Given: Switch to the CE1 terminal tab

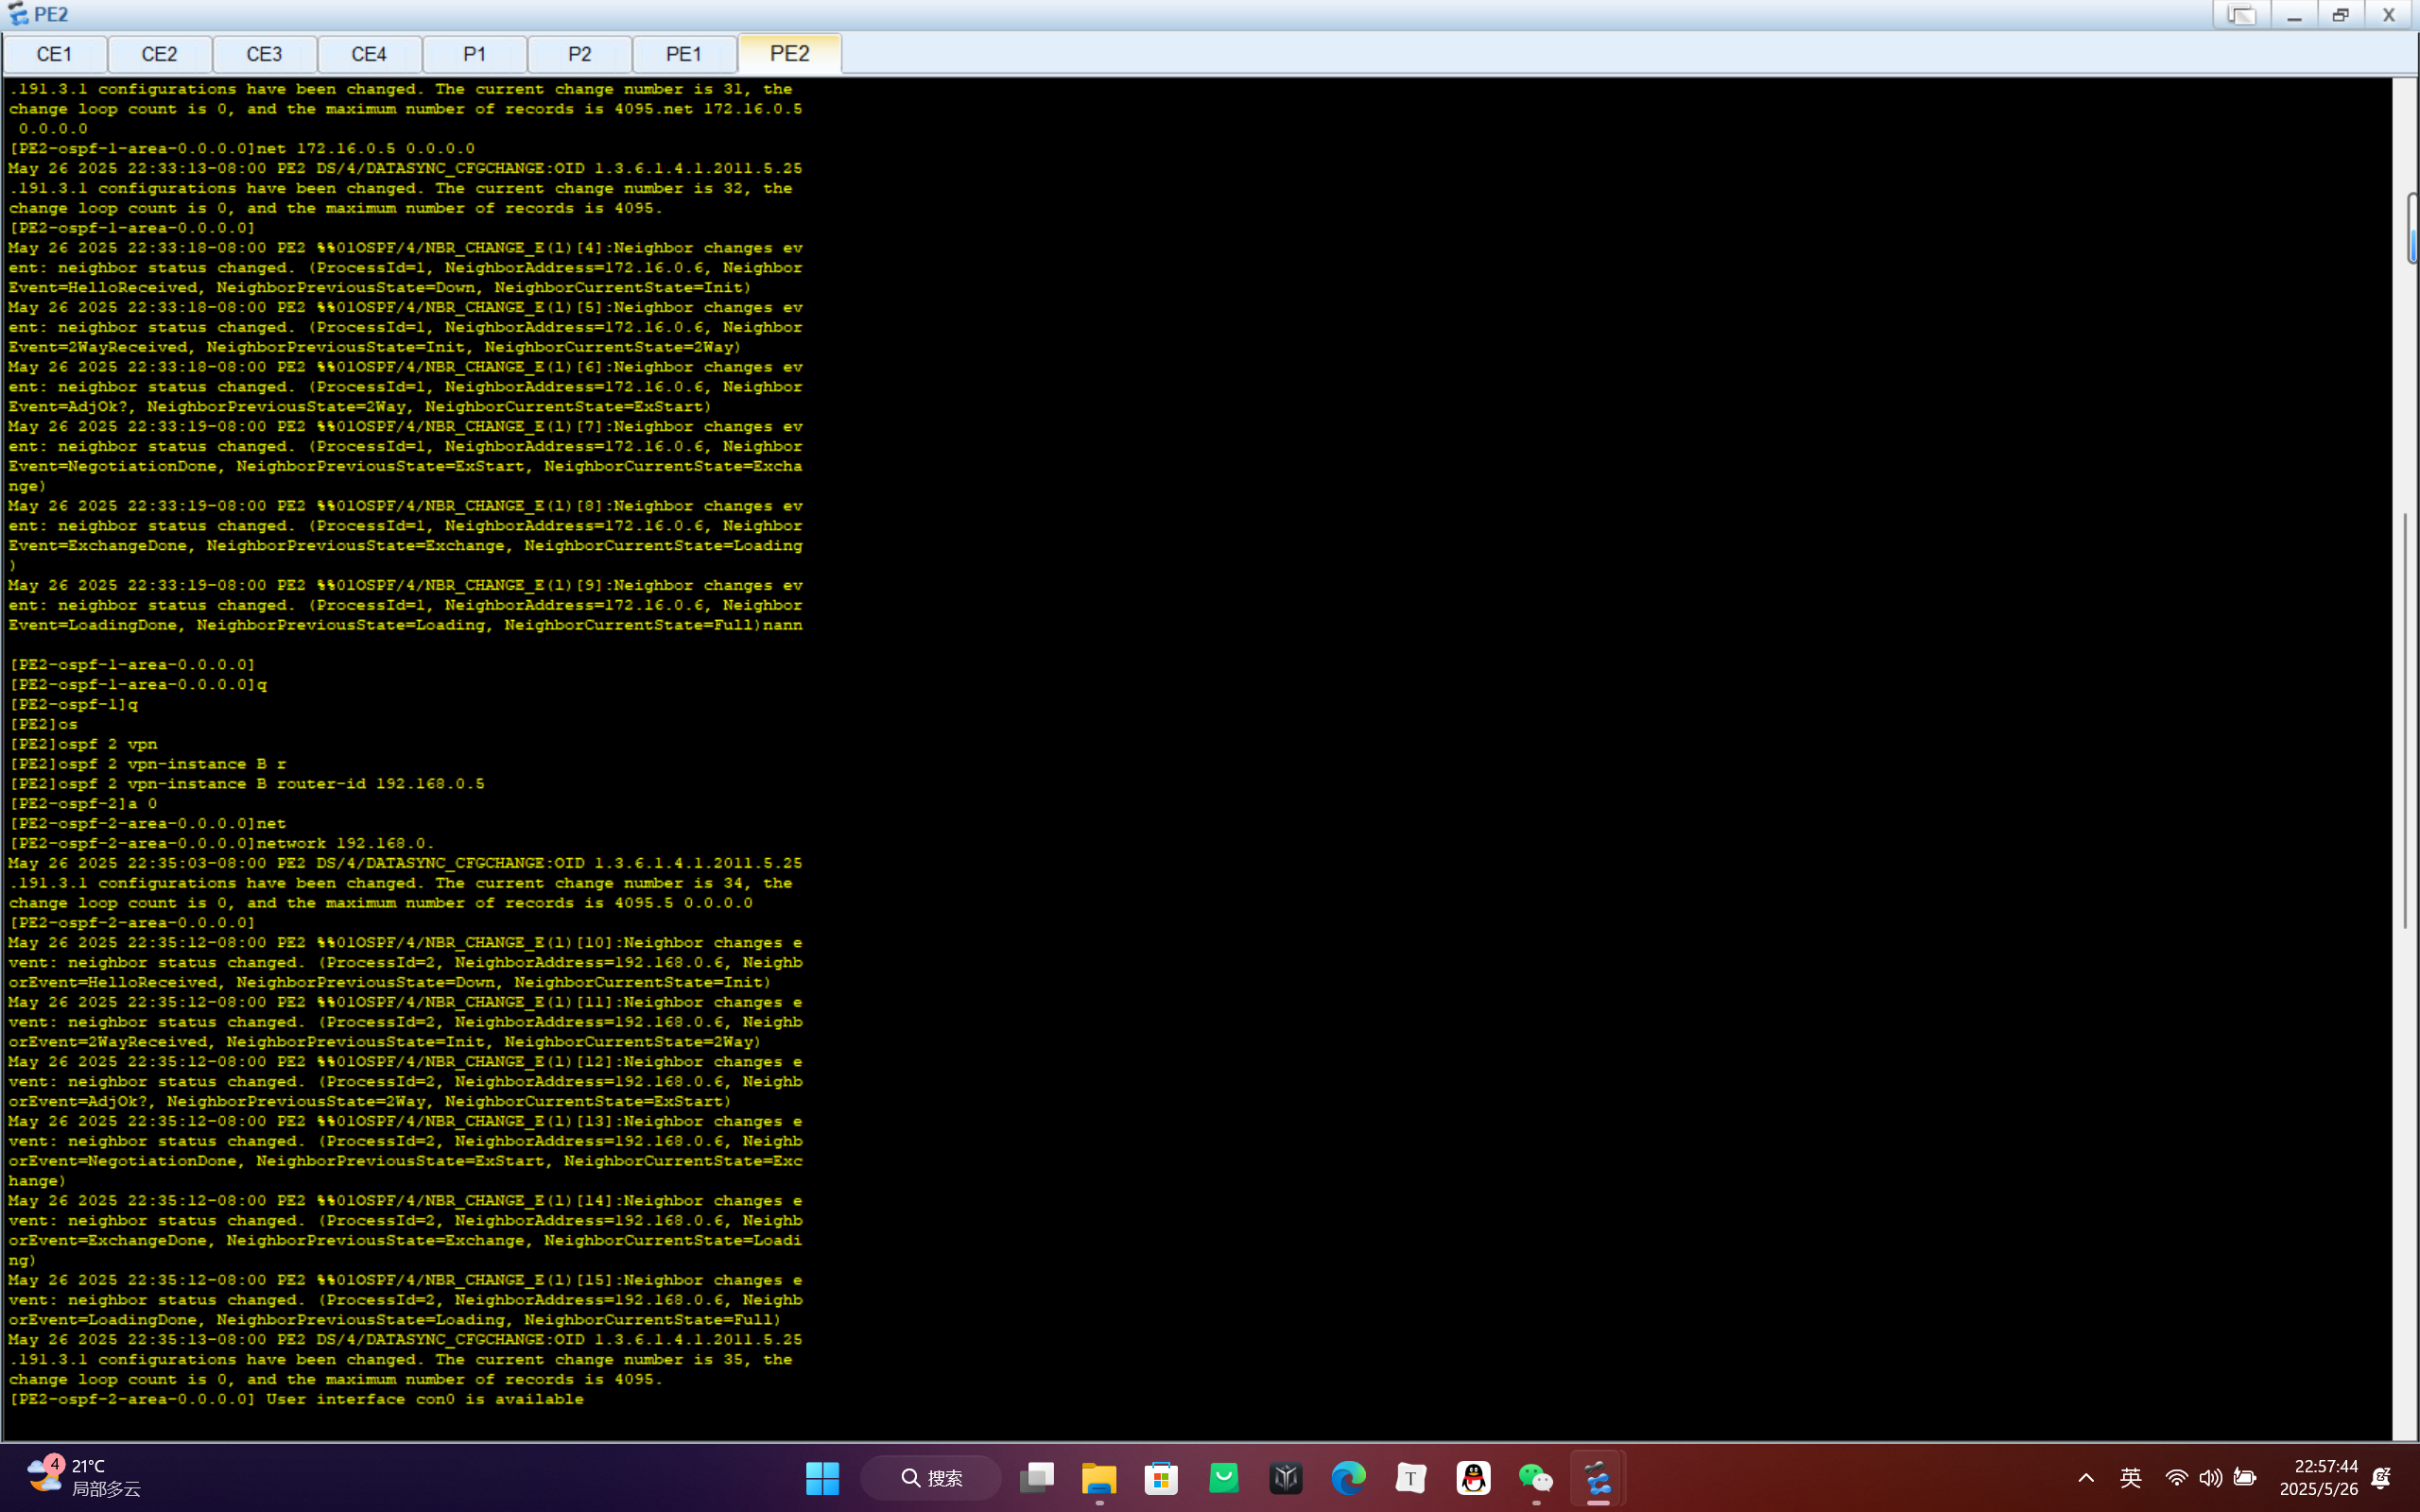Looking at the screenshot, I should pyautogui.click(x=54, y=54).
